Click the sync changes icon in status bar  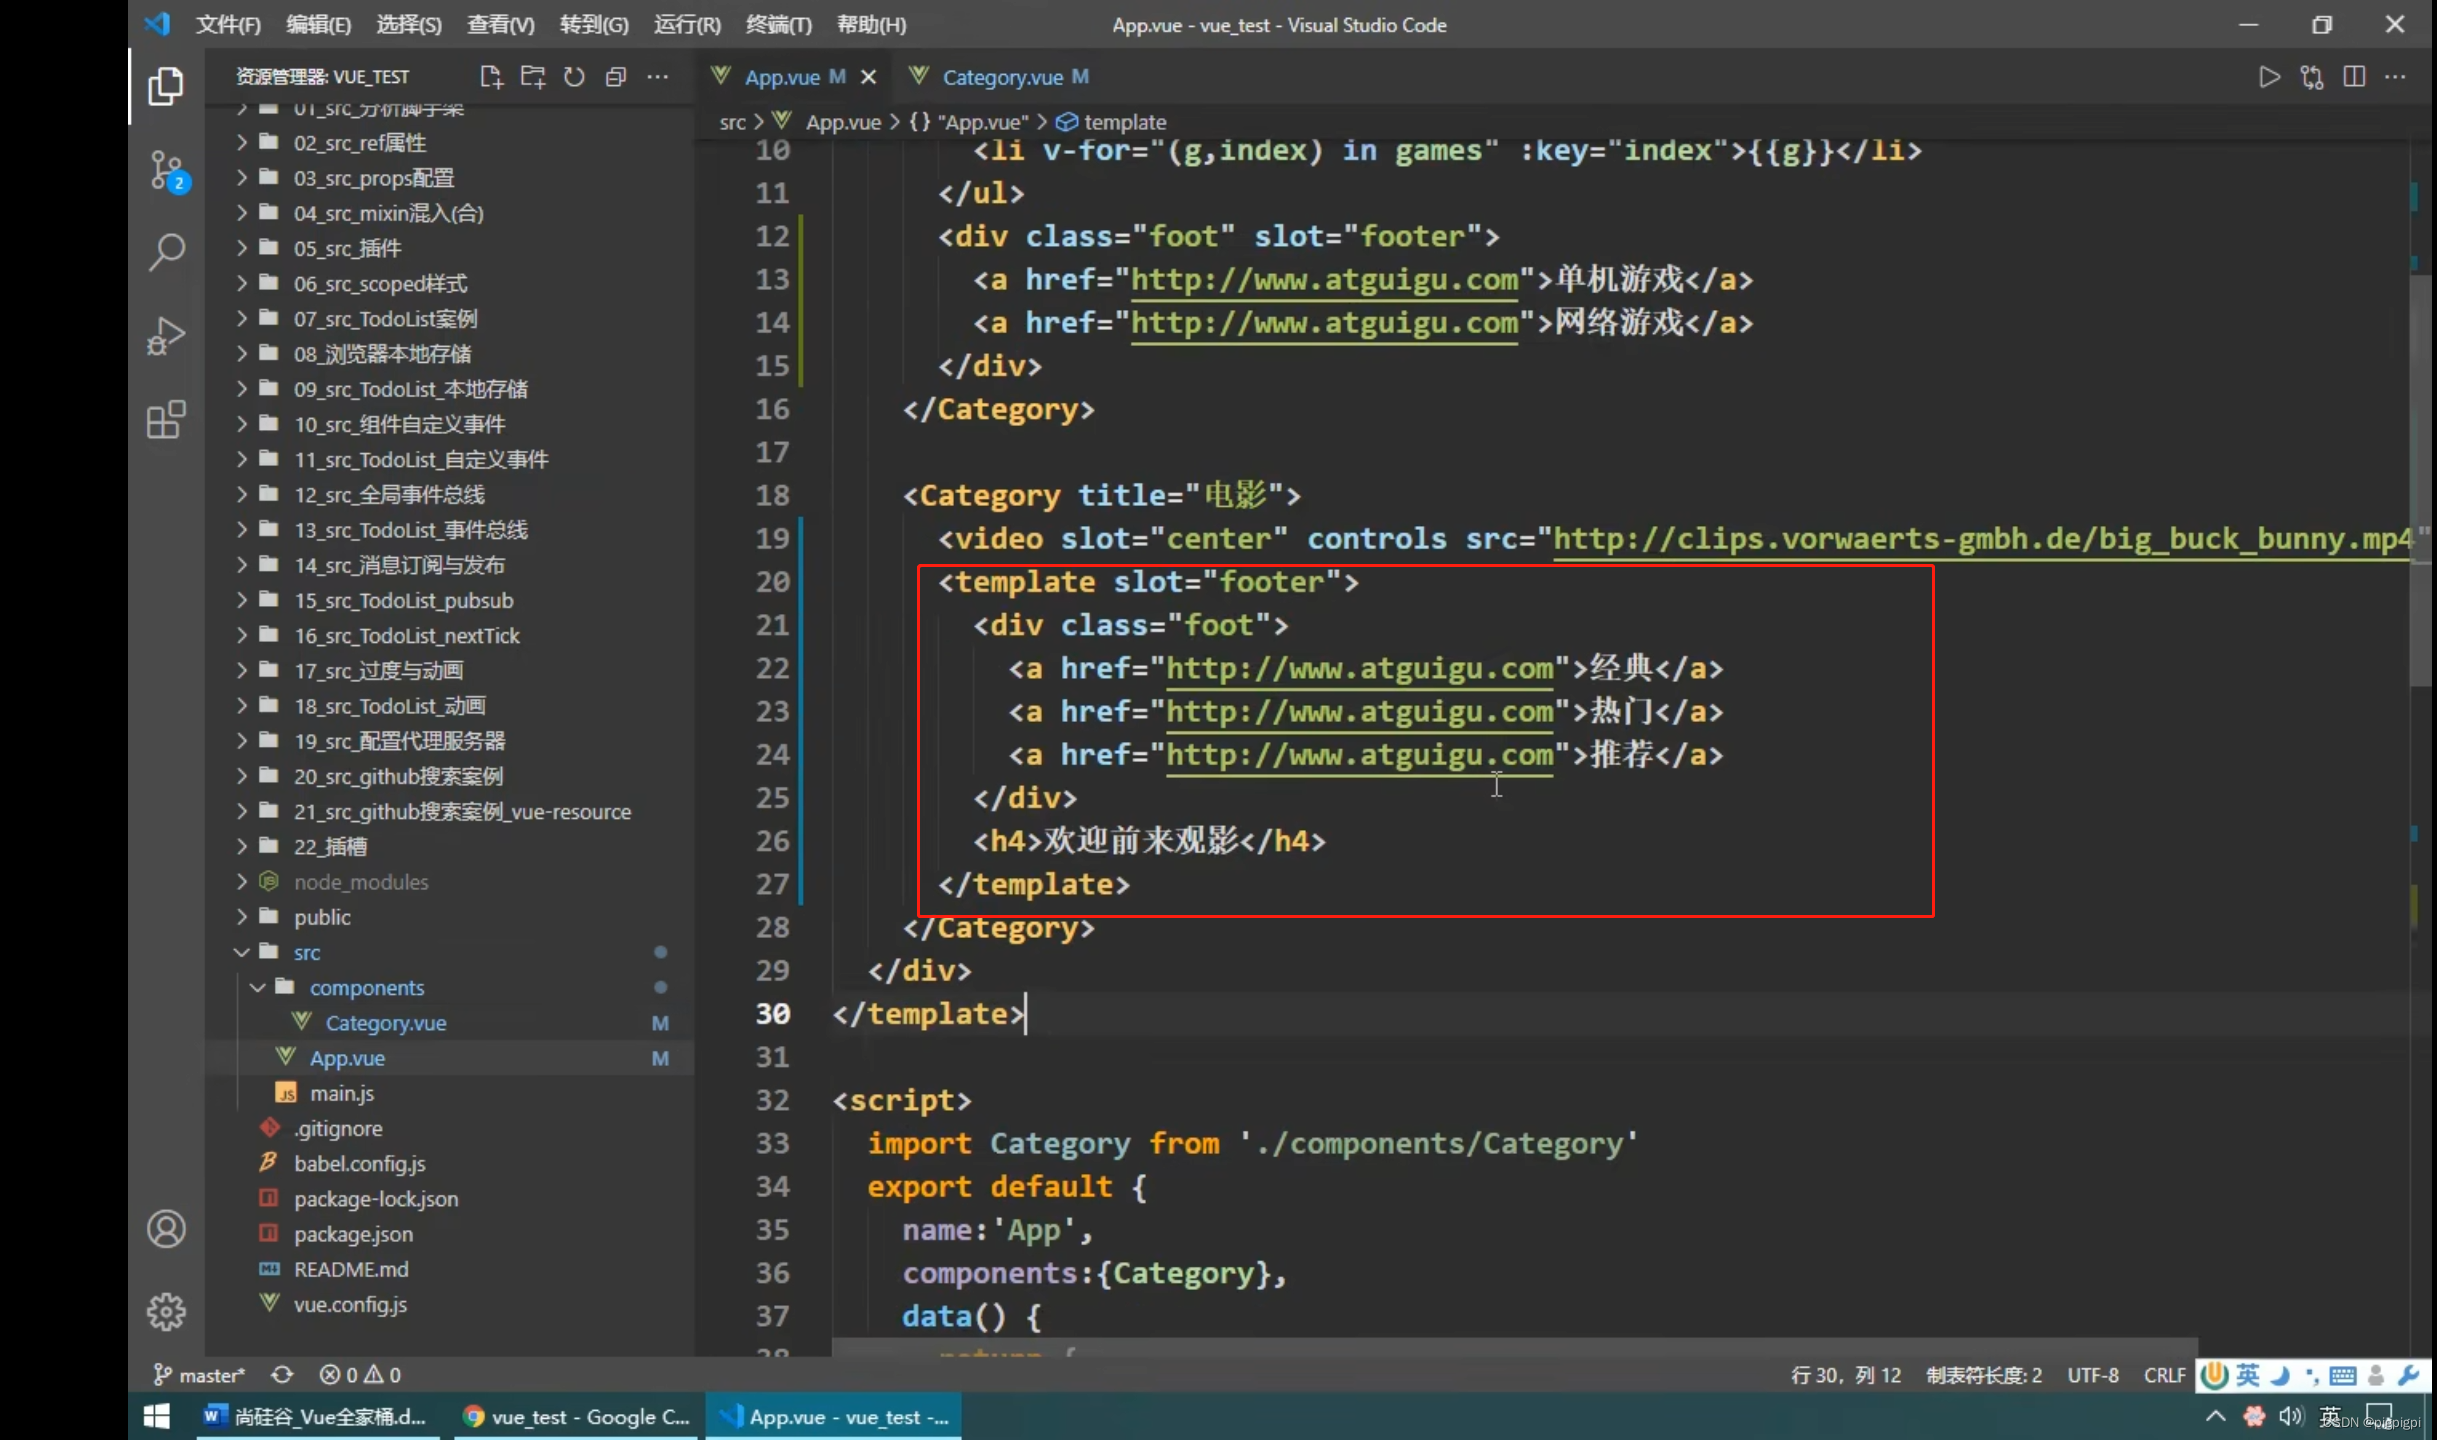(282, 1375)
